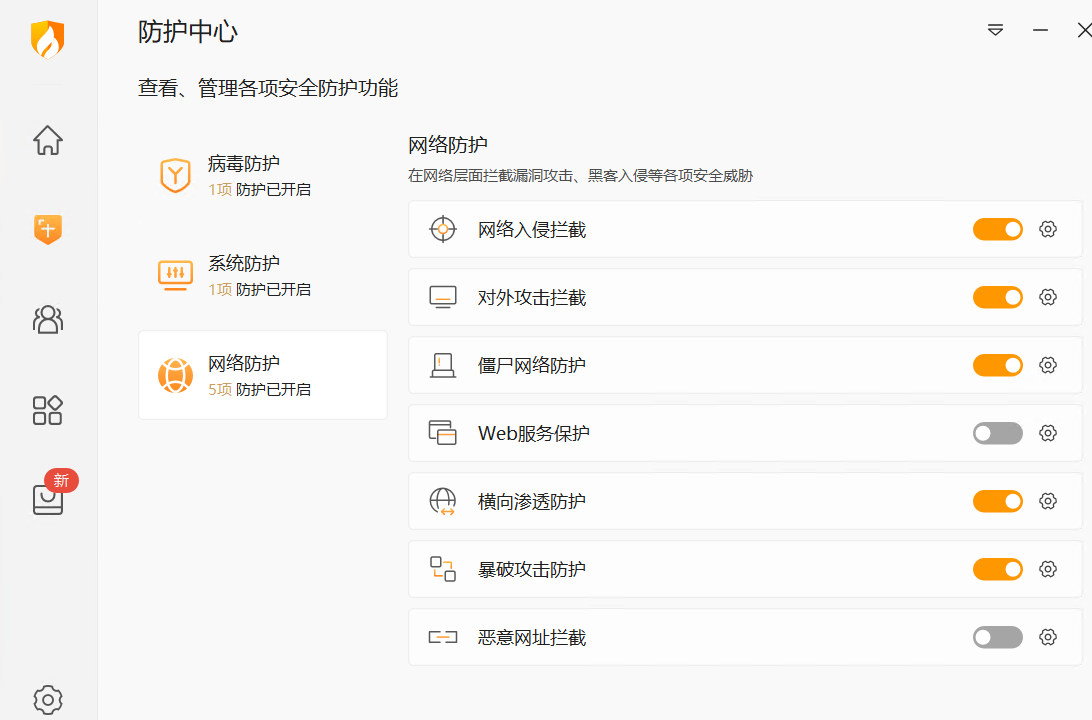The height and width of the screenshot is (720, 1092).
Task: Turn off the 僵尸网络防护 switch
Action: [x=997, y=365]
